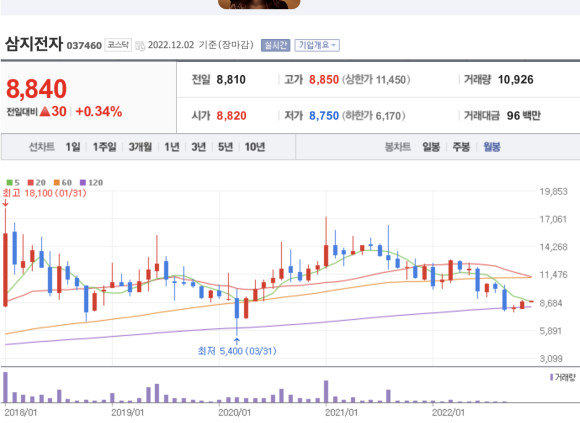
Task: Click the 코스닥 market badge
Action: pos(118,45)
